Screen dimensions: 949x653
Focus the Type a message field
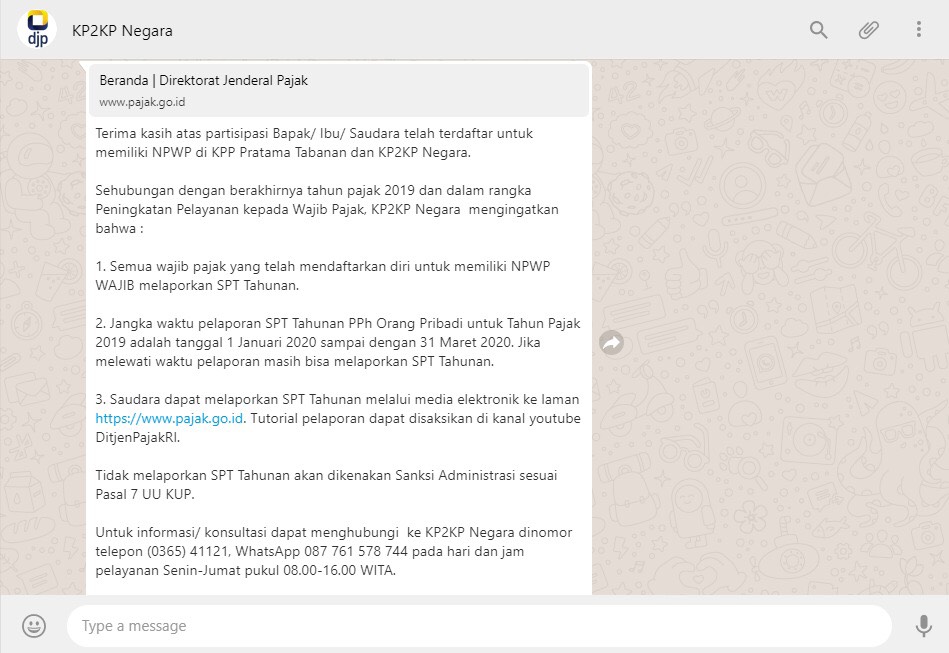click(x=478, y=626)
